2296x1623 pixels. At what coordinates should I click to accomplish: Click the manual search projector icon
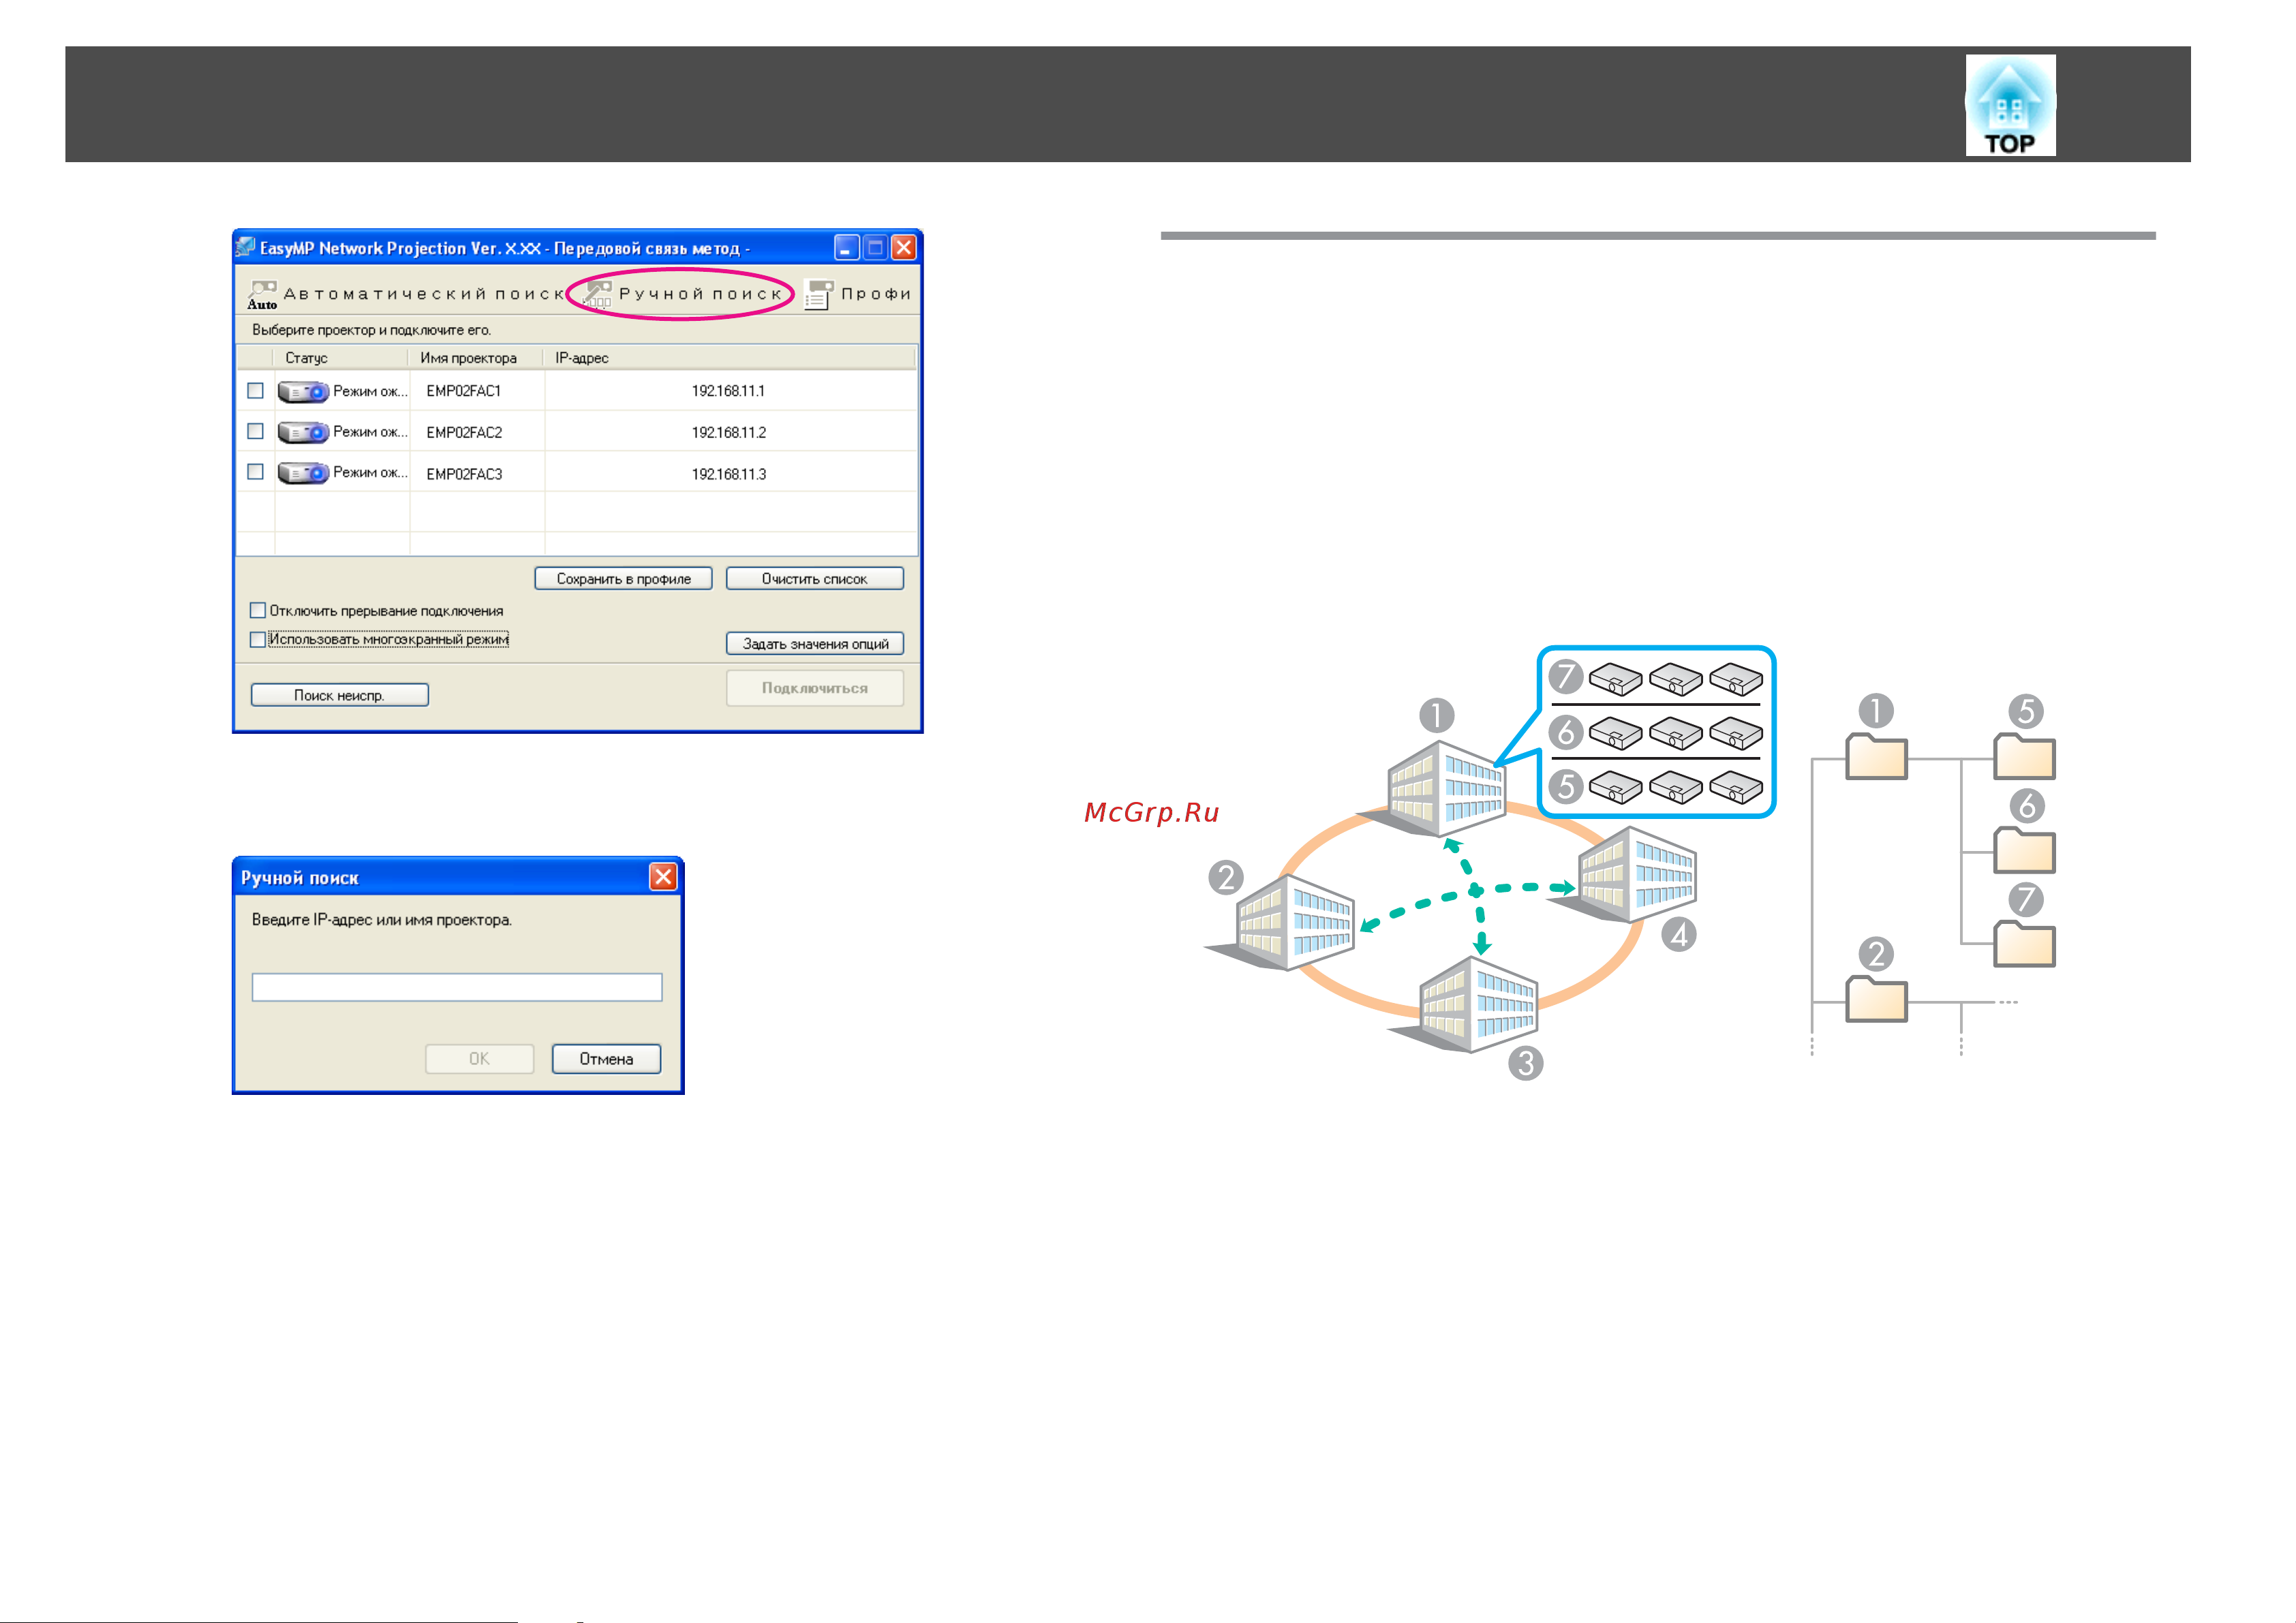tap(598, 294)
